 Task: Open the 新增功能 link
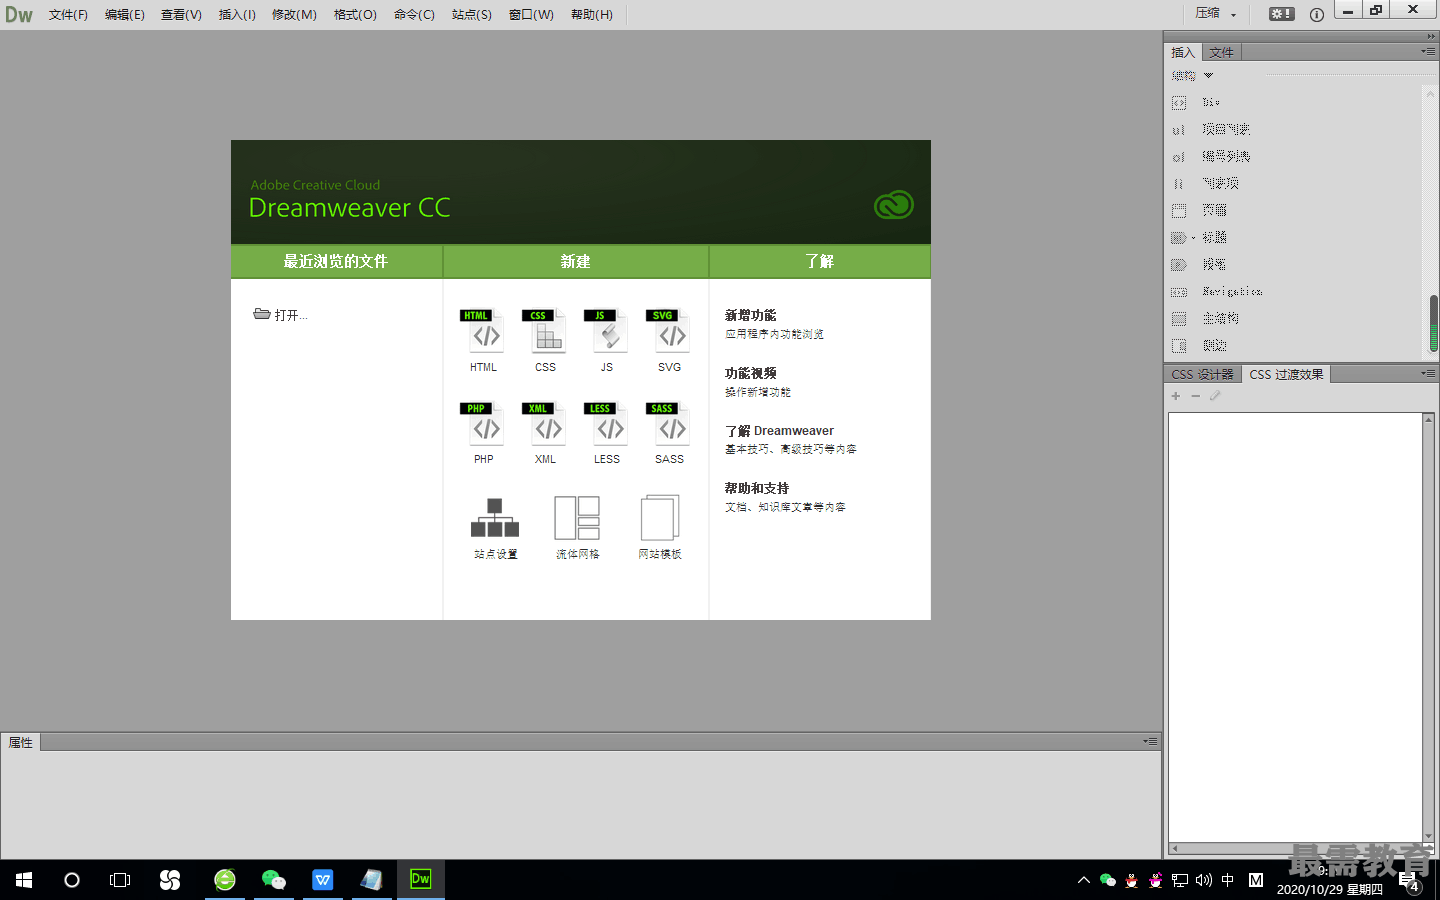coord(750,315)
